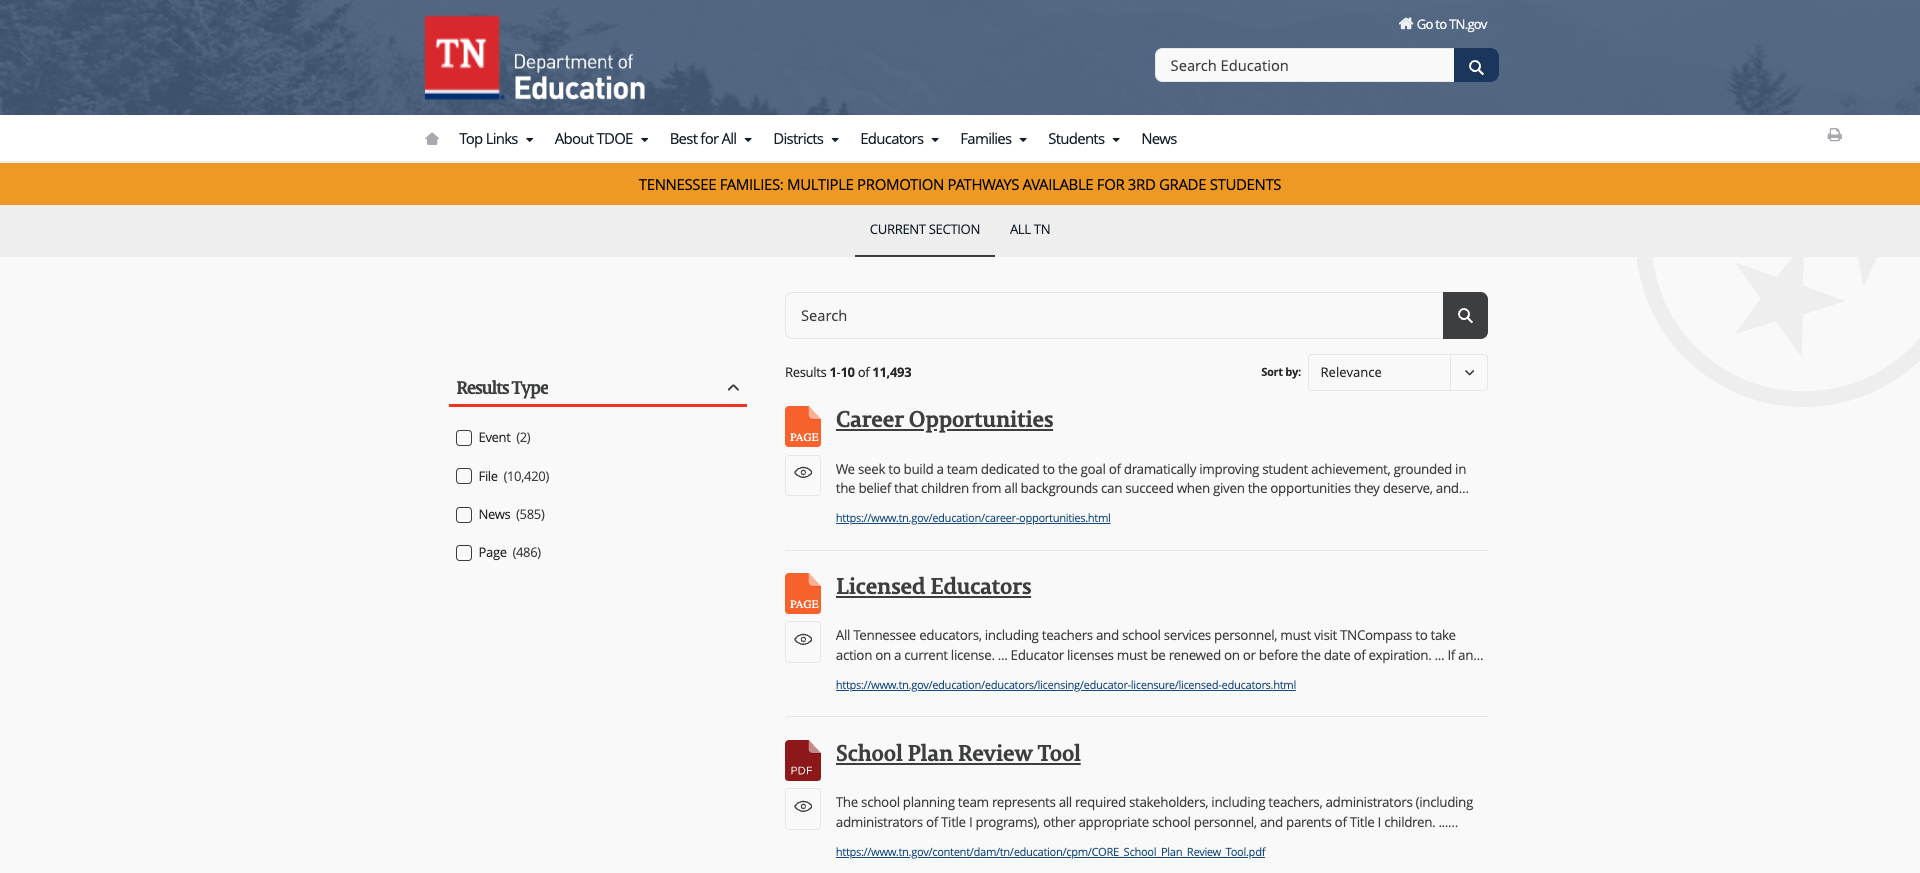Open the News navigation item
1920x873 pixels.
[x=1159, y=139]
